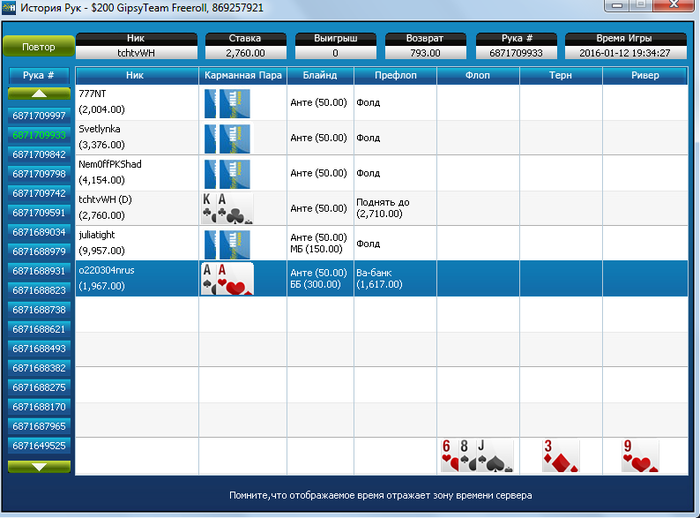Select player name 777NT
This screenshot has width=700, height=518.
[92, 94]
